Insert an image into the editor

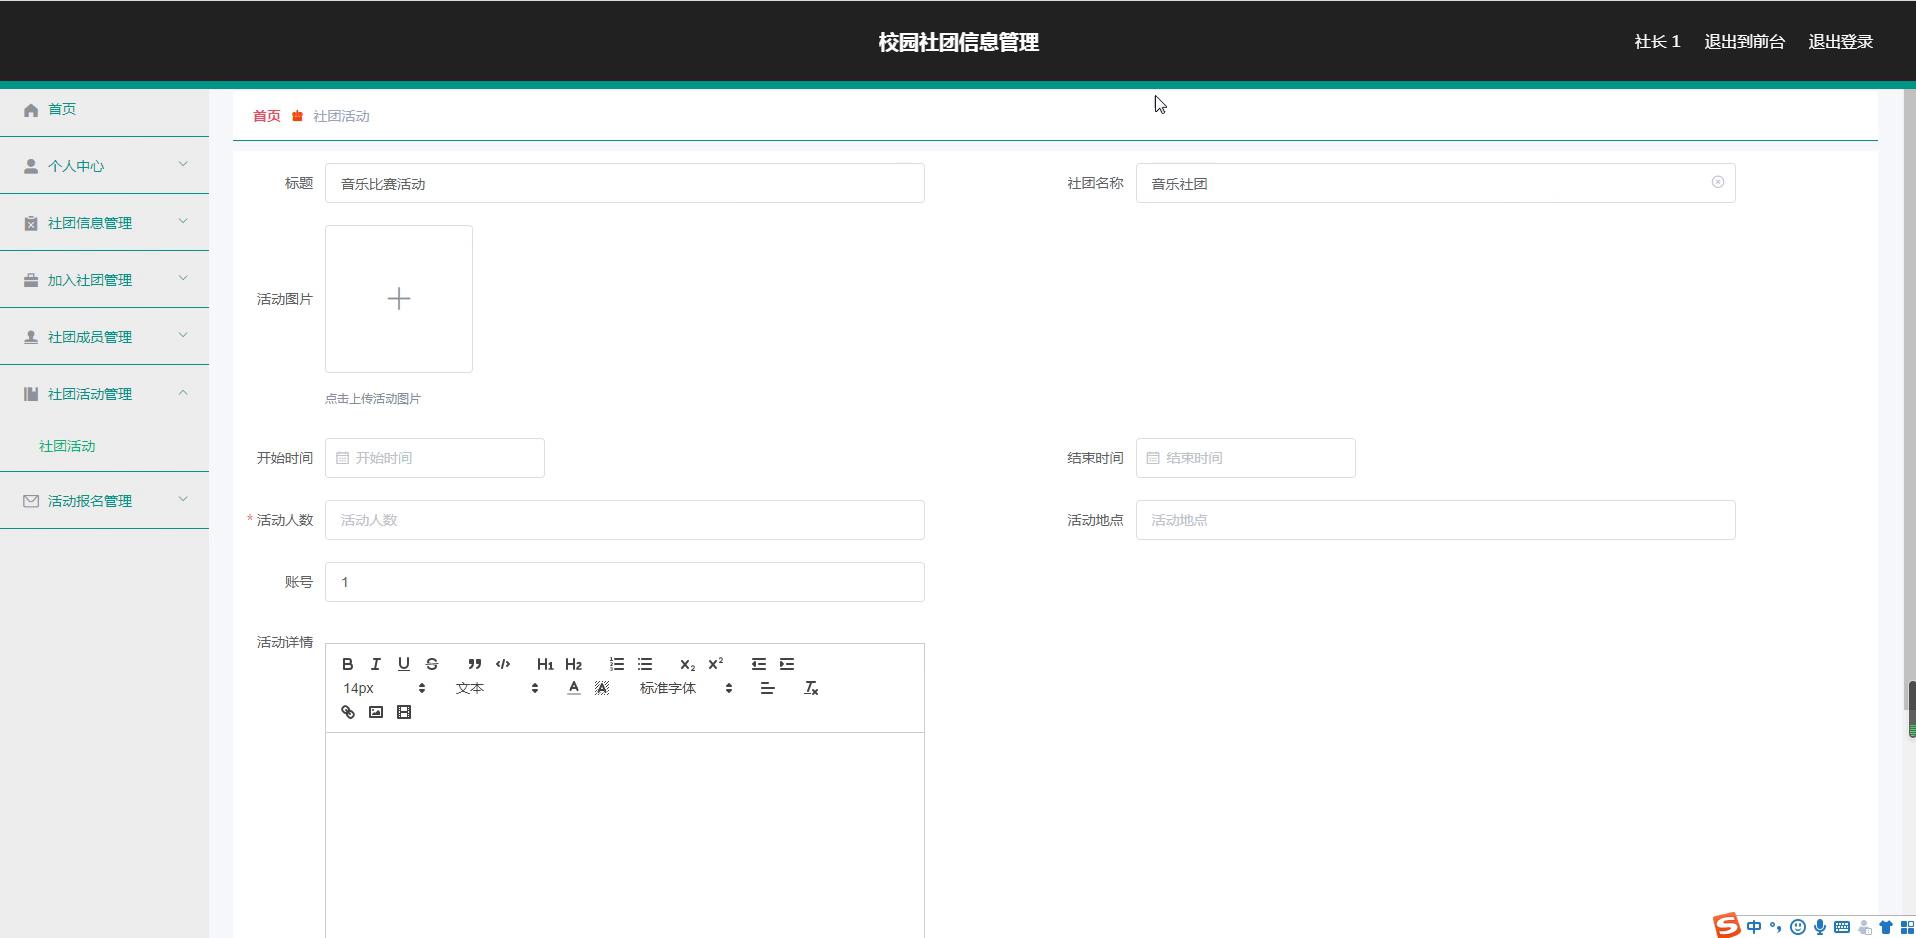376,712
